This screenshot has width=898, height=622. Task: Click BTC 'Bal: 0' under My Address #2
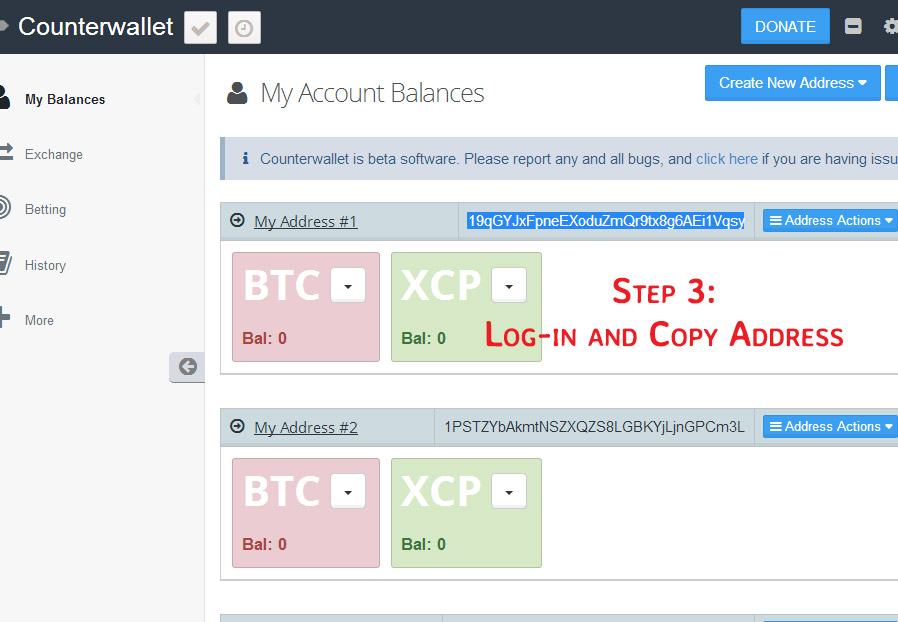pyautogui.click(x=264, y=545)
